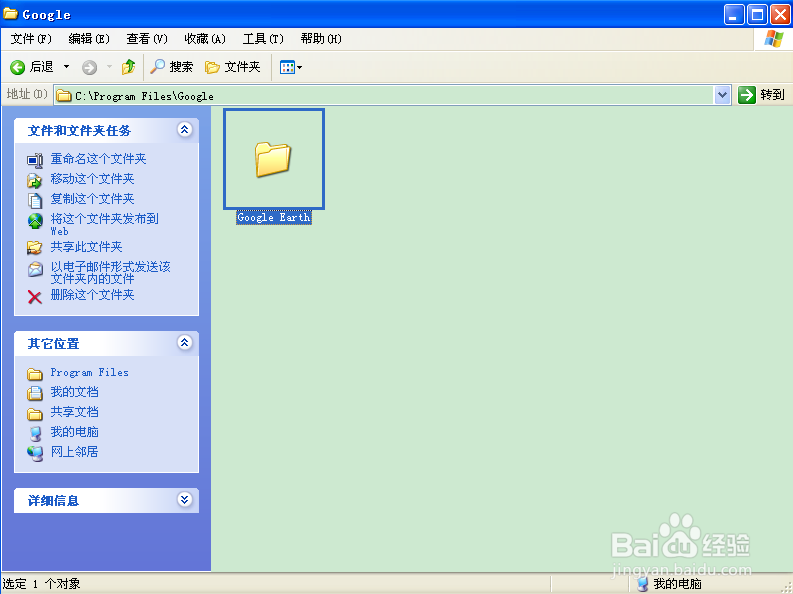Click the Google Earth folder name label
Viewport: 793px width, 594px height.
click(x=274, y=217)
